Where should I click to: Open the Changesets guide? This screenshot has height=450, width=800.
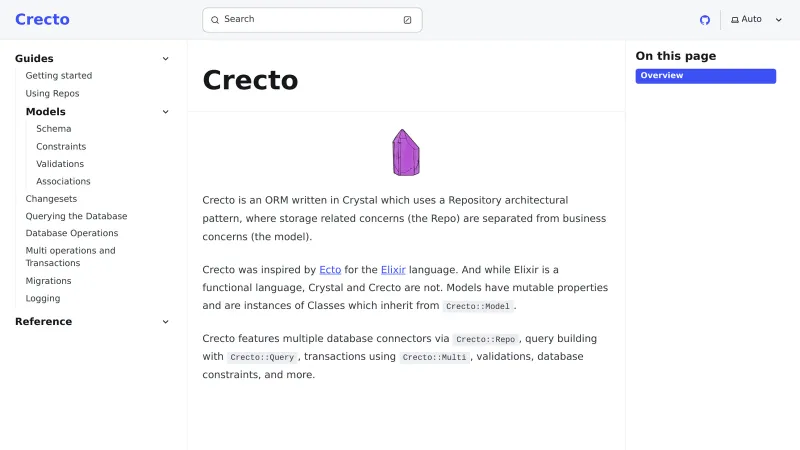pyautogui.click(x=51, y=199)
